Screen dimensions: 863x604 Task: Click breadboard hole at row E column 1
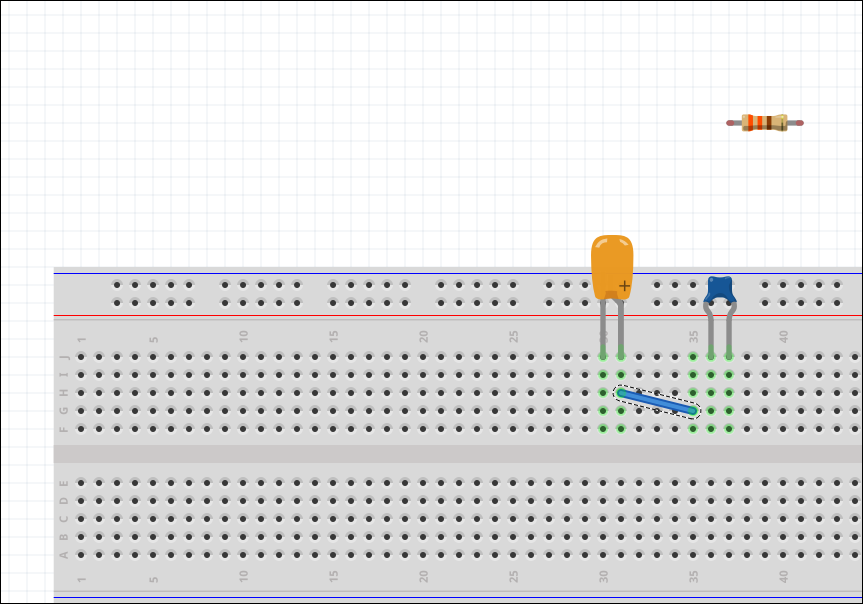pos(81,483)
